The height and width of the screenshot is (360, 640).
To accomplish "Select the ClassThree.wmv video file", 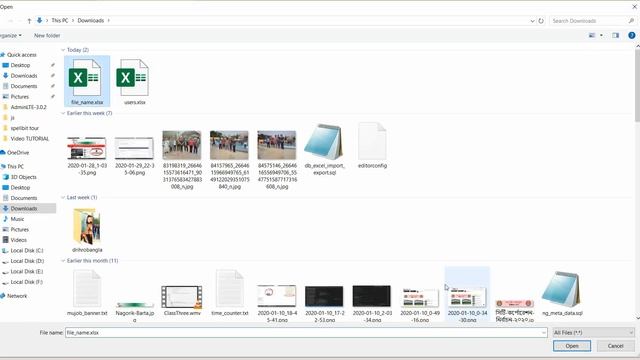I will [x=182, y=300].
